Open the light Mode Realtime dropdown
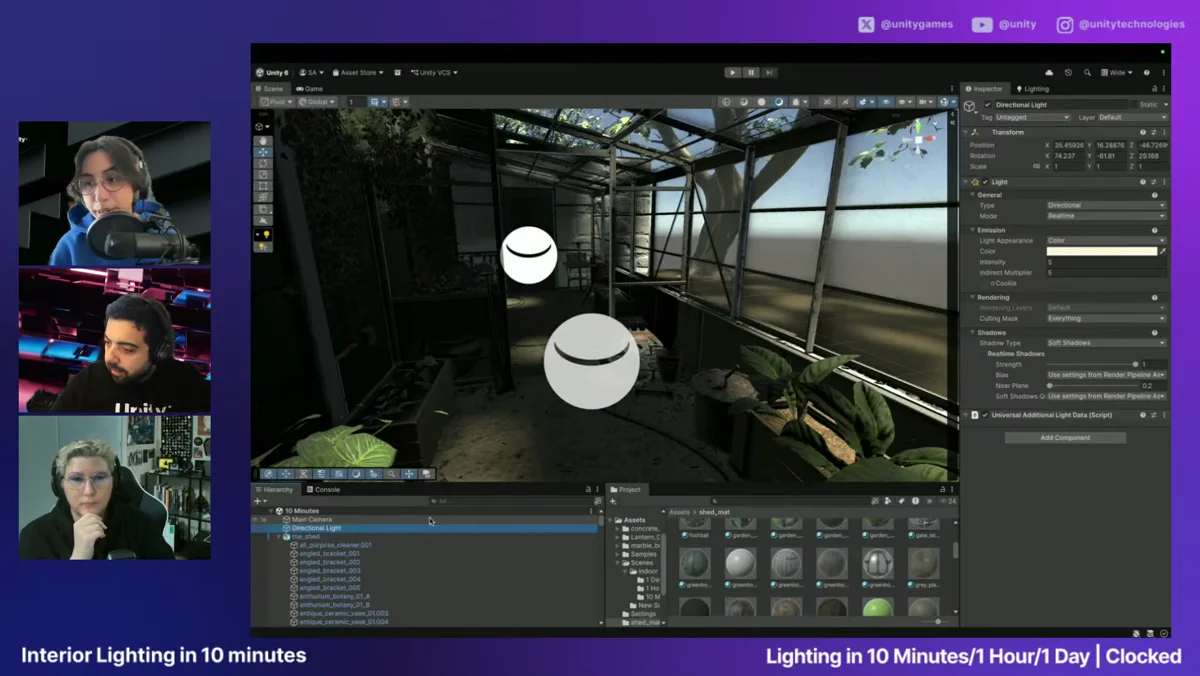Screen dimensions: 1200x676 point(1105,216)
